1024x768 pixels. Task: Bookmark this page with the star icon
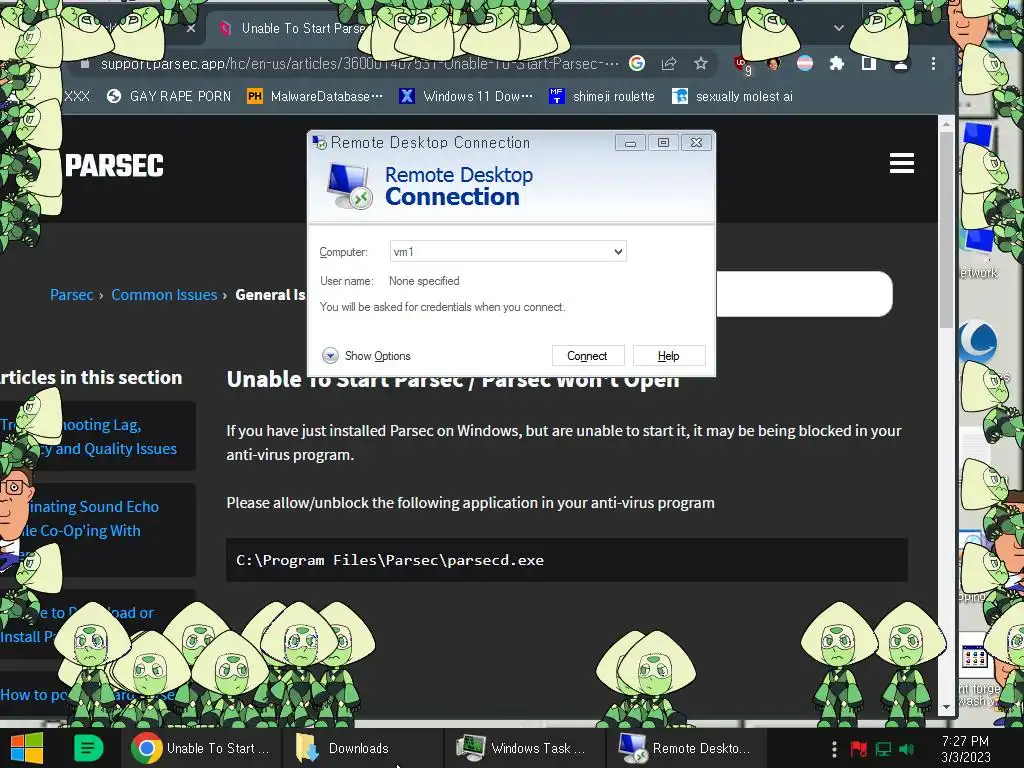(701, 63)
